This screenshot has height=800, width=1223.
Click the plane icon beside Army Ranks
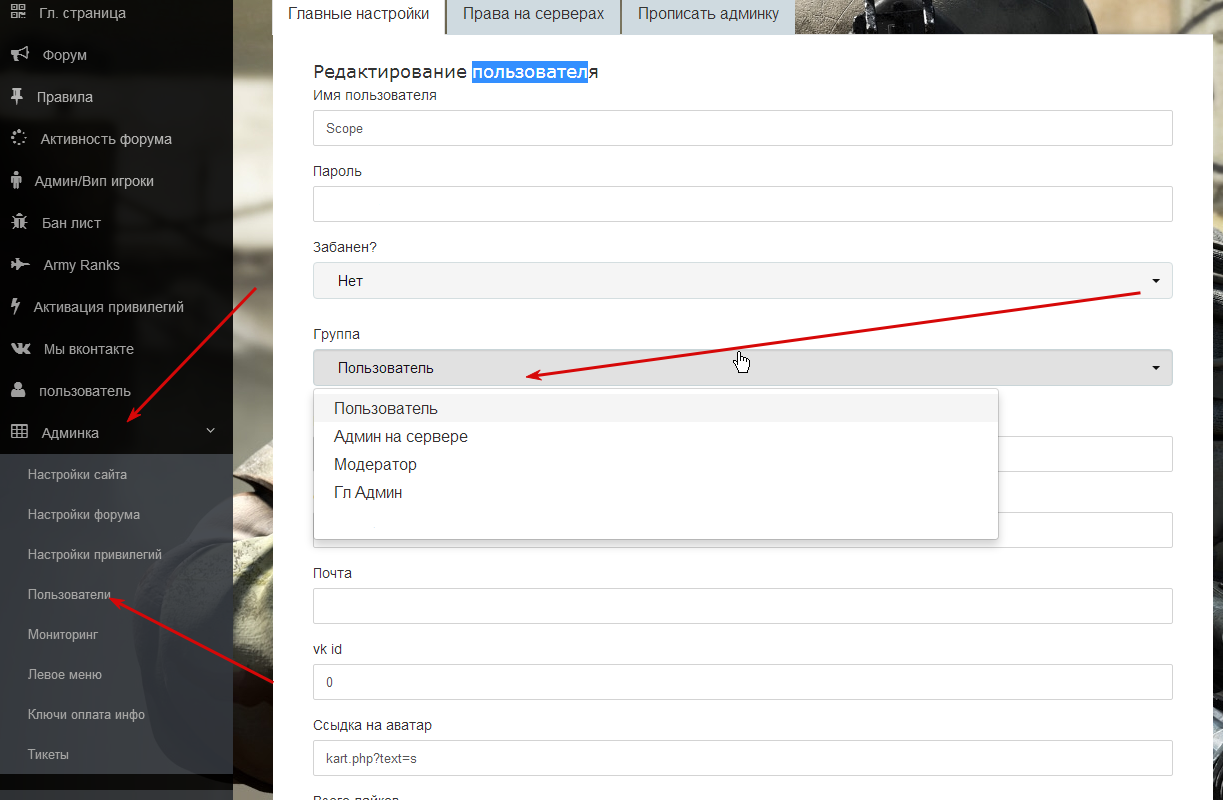pyautogui.click(x=19, y=265)
